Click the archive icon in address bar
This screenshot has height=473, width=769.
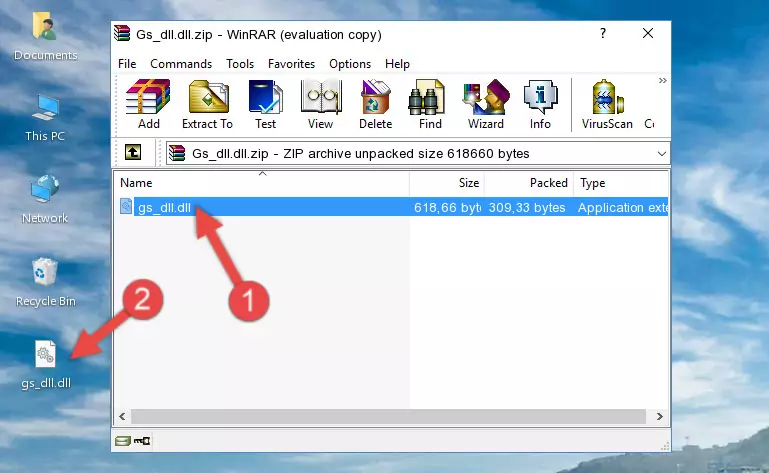pos(177,153)
